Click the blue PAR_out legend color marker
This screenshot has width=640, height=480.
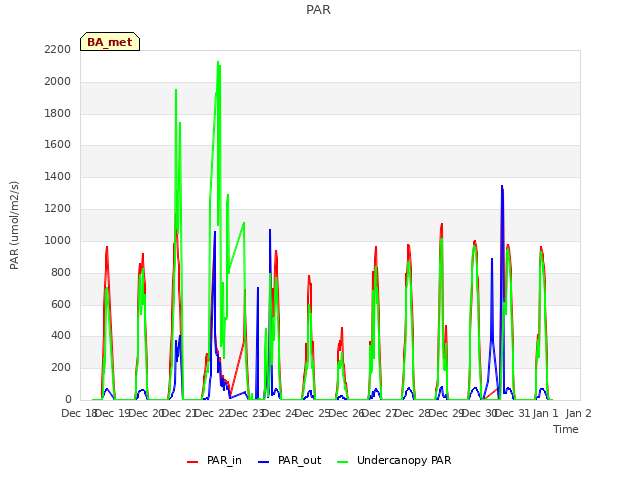[264, 462]
